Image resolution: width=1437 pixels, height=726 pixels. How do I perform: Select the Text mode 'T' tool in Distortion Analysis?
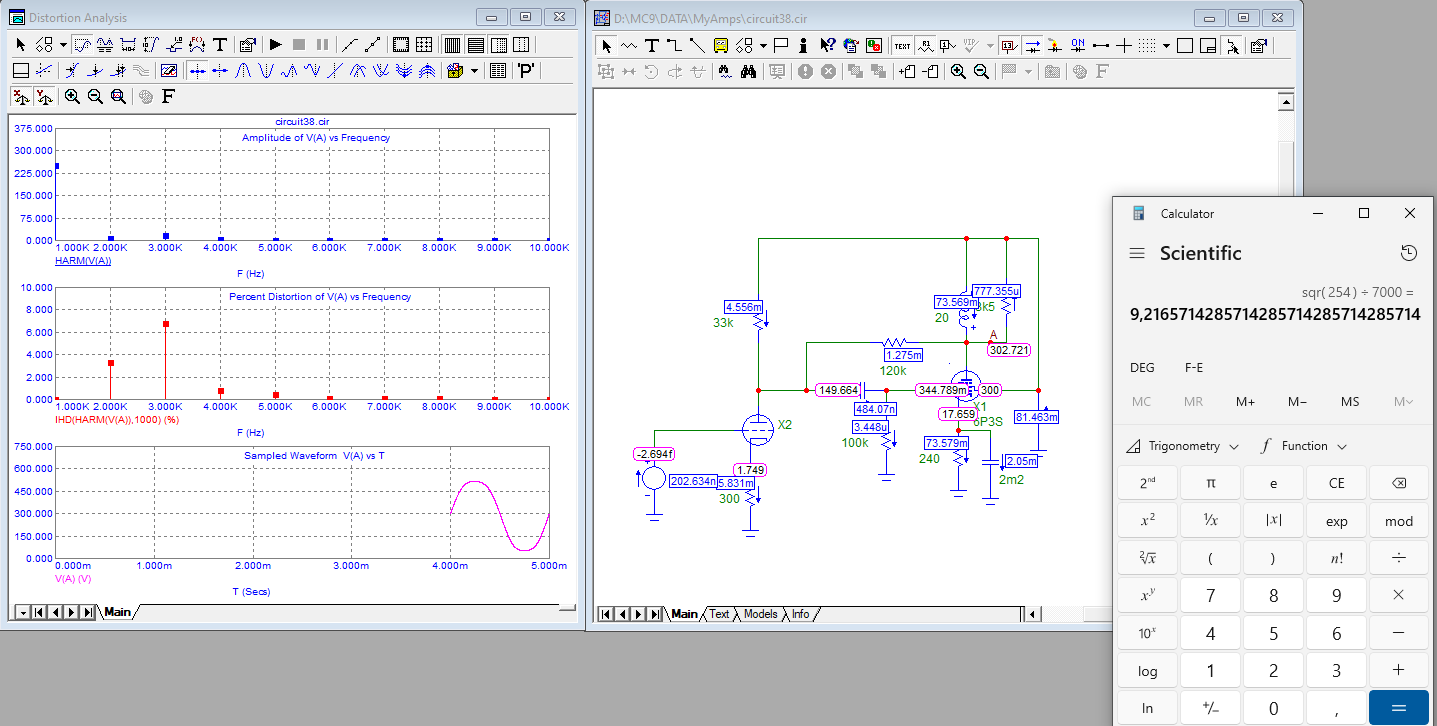point(220,44)
